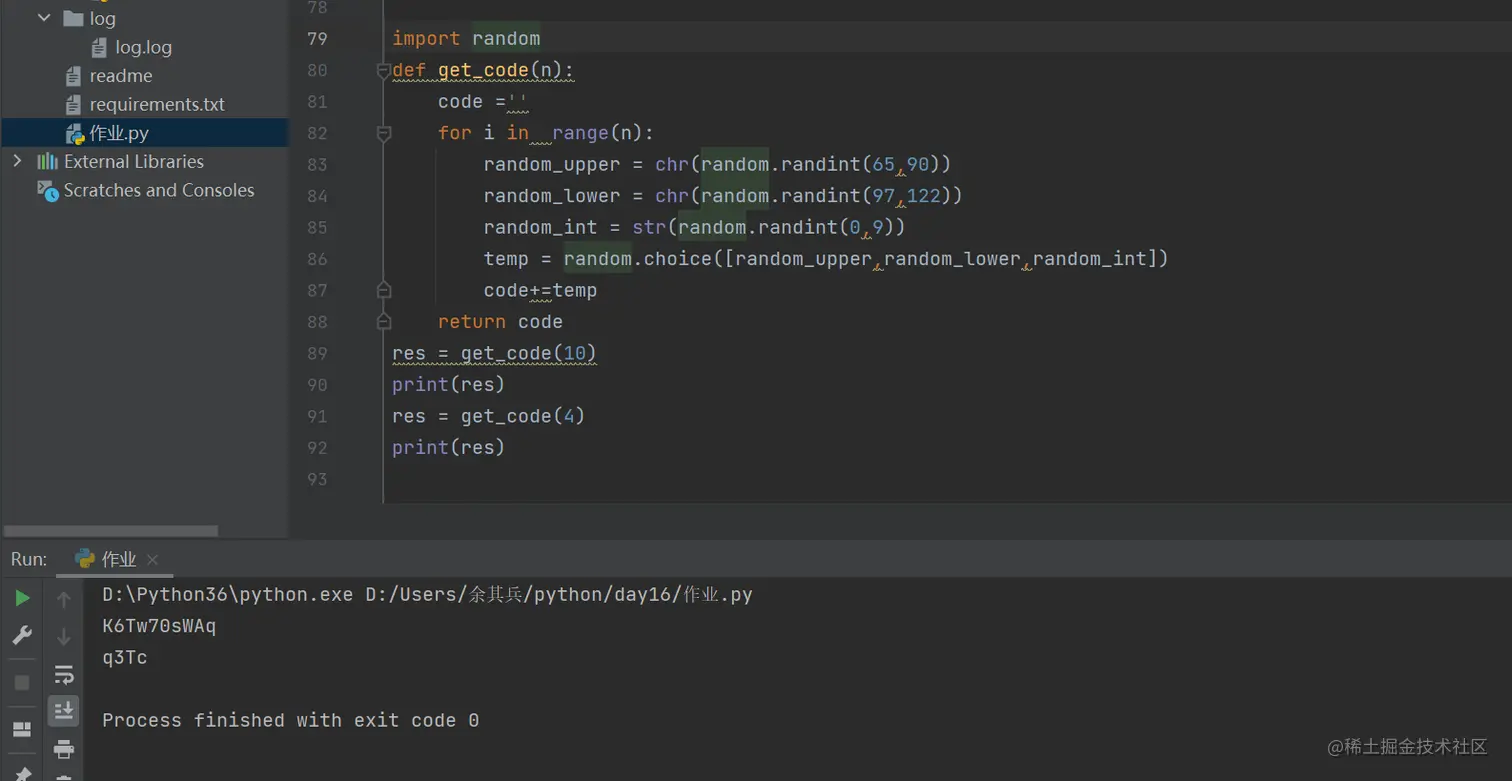Fold the for loop at line 82
This screenshot has width=1512, height=781.
tap(383, 133)
